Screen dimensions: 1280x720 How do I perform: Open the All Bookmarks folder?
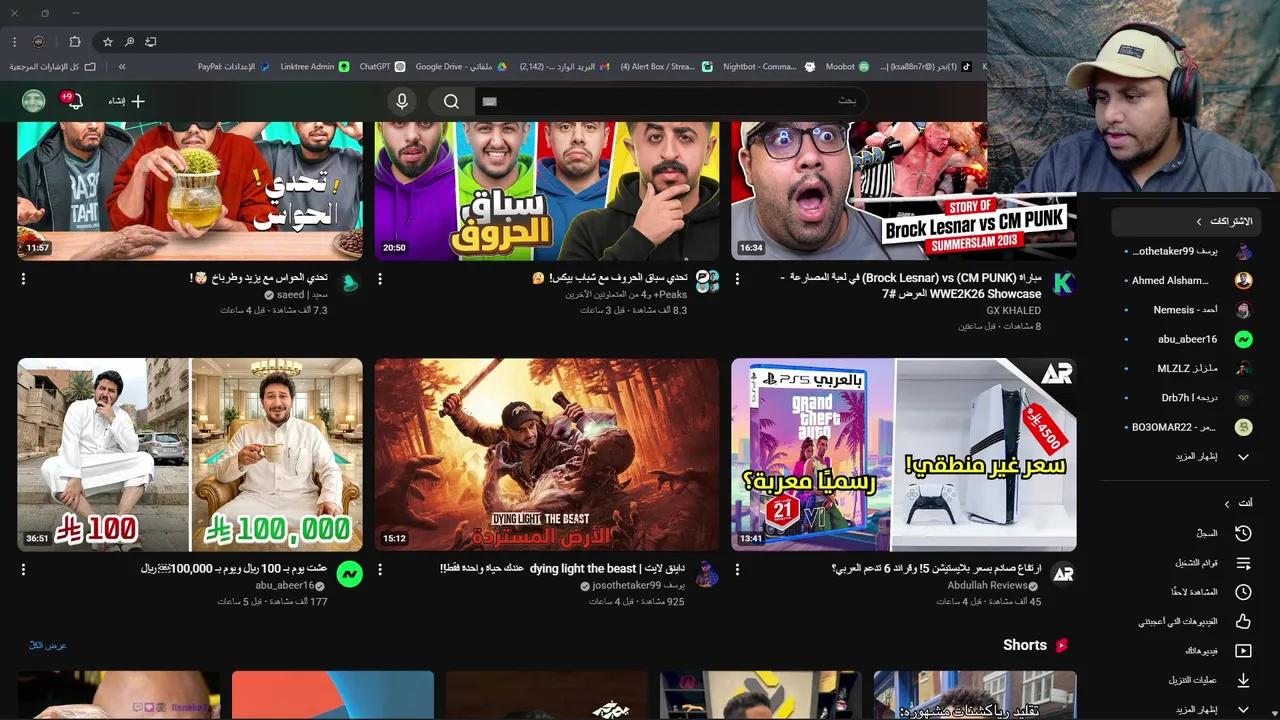52,67
